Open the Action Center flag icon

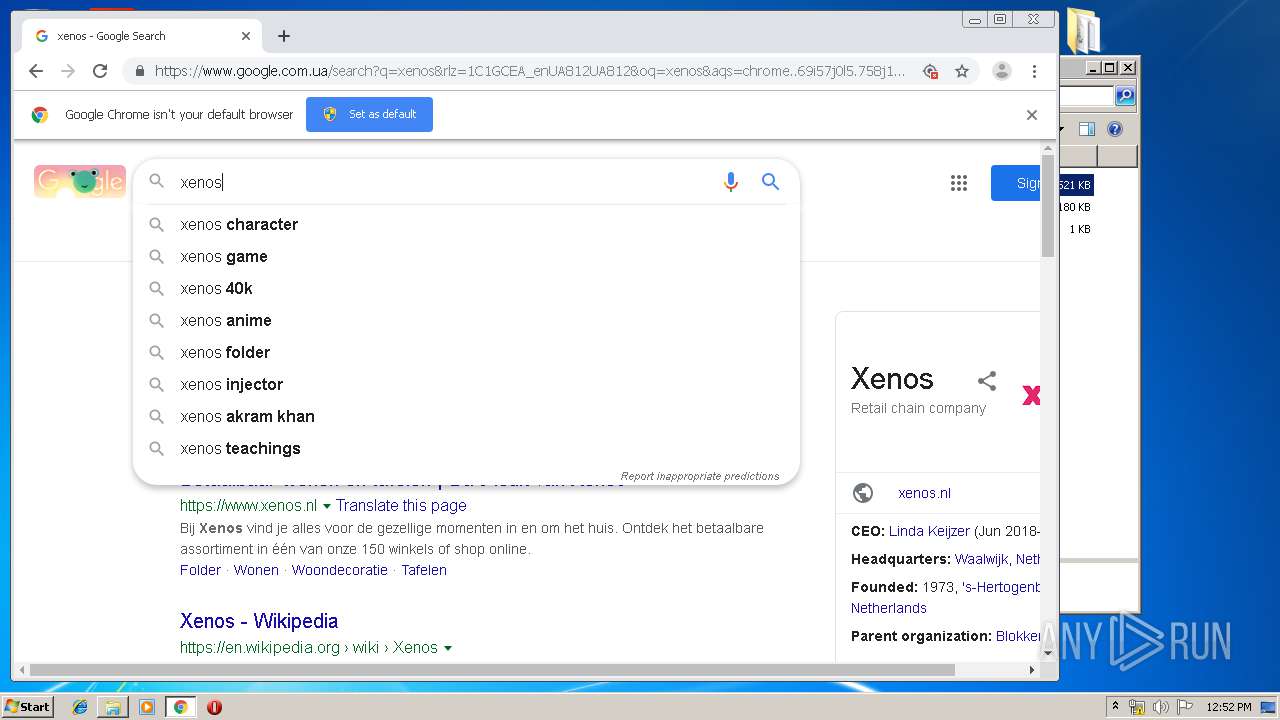tap(1185, 707)
